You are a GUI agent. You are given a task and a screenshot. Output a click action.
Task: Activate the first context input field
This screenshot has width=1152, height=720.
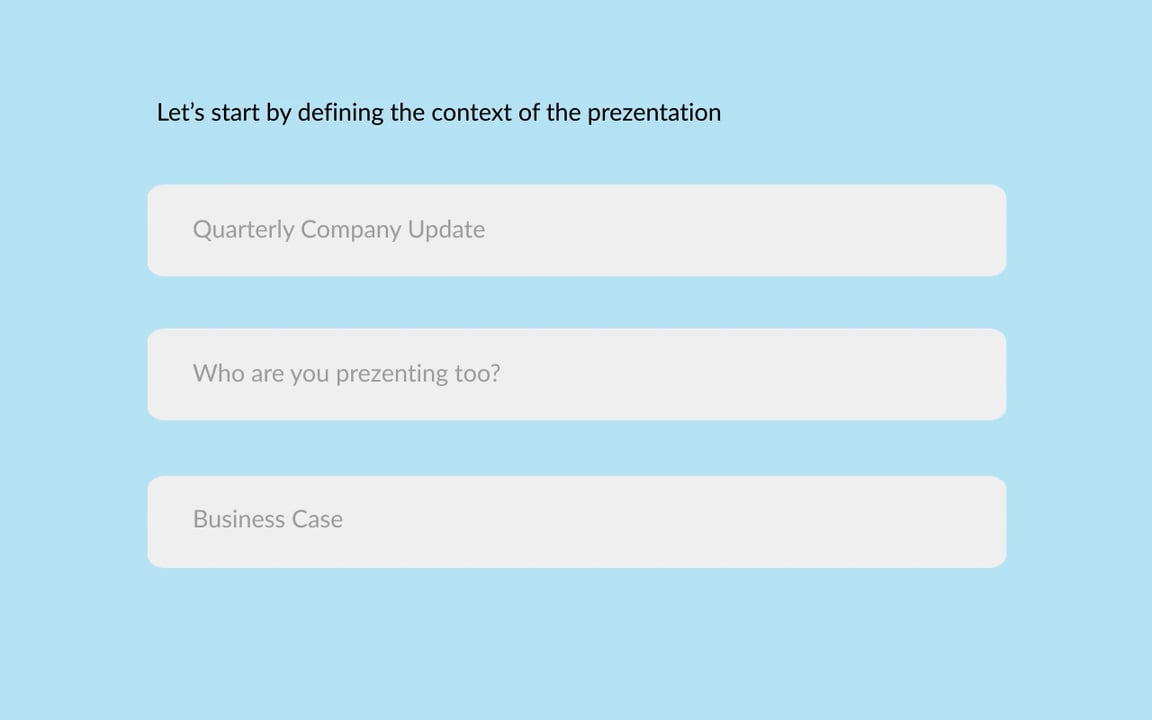coord(577,231)
